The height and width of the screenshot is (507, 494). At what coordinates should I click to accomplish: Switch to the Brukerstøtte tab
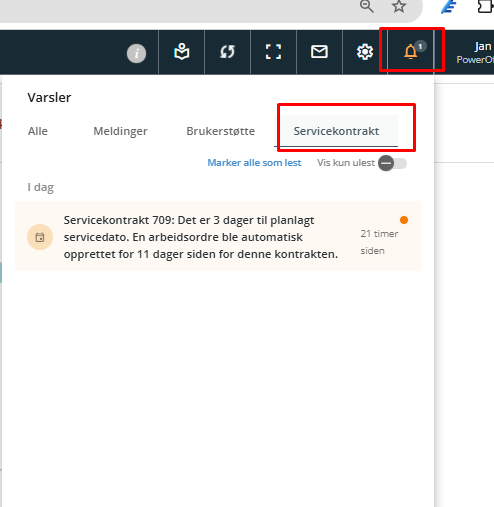coord(221,131)
